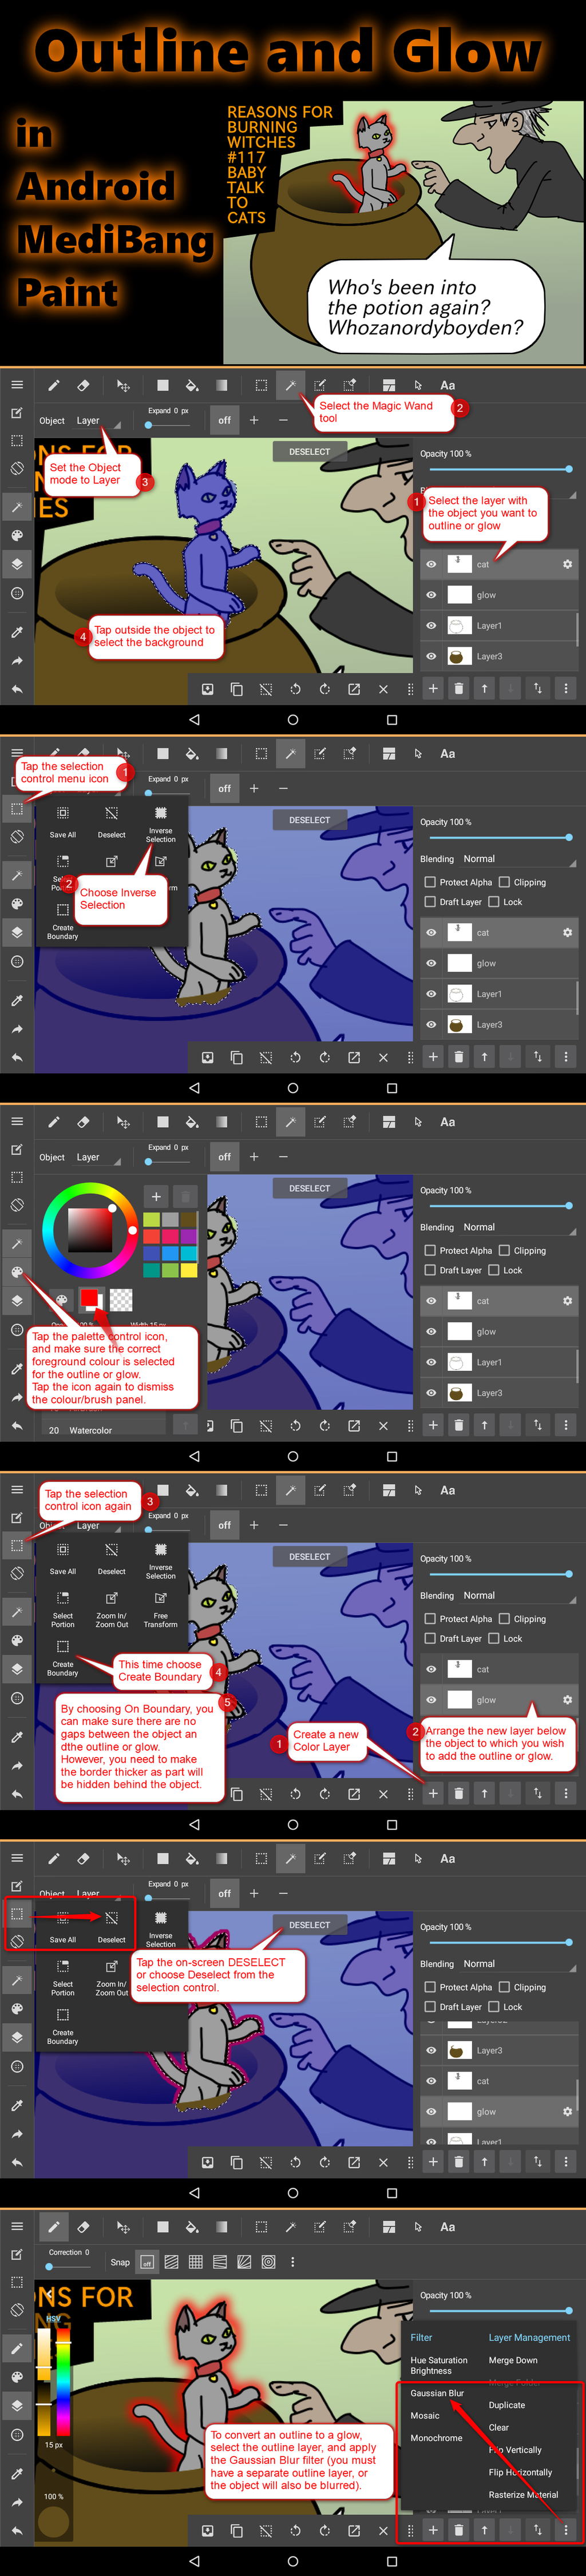586x2576 pixels.
Task: Toggle the Layer3 eye in the blue-cat screenshot
Action: pyautogui.click(x=431, y=656)
